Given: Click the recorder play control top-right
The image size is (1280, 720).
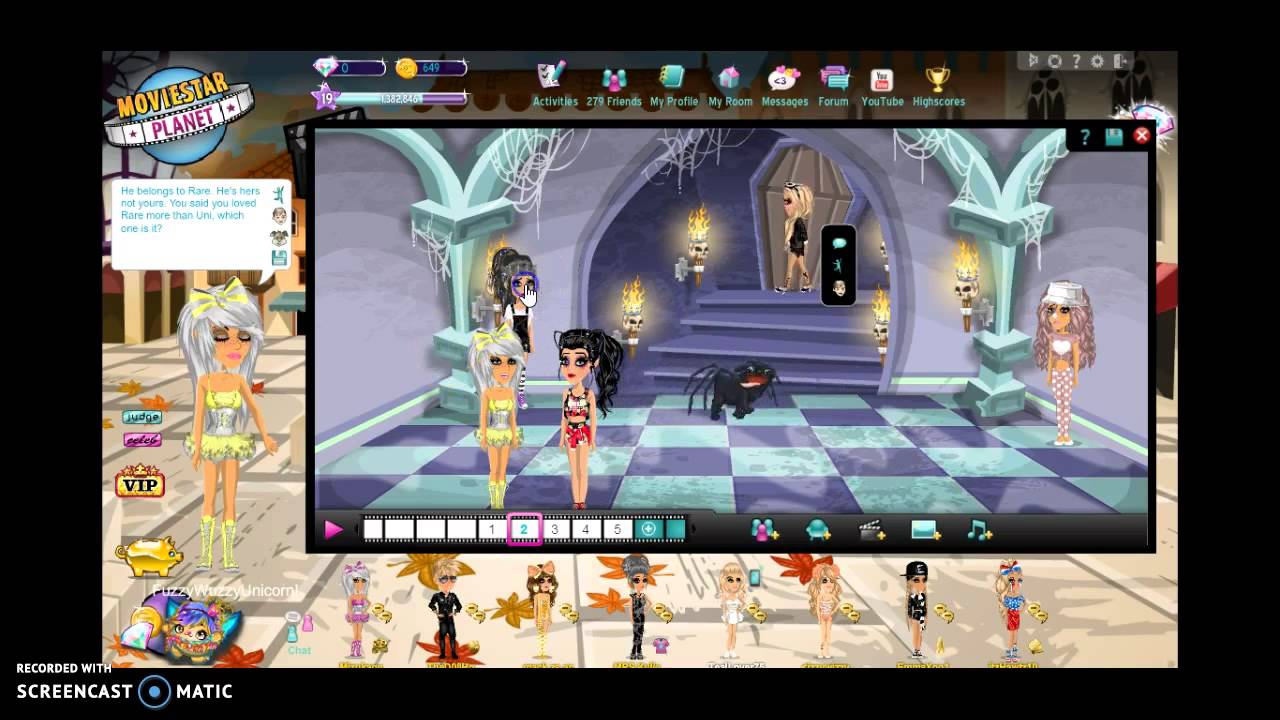Looking at the screenshot, I should pyautogui.click(x=1034, y=61).
